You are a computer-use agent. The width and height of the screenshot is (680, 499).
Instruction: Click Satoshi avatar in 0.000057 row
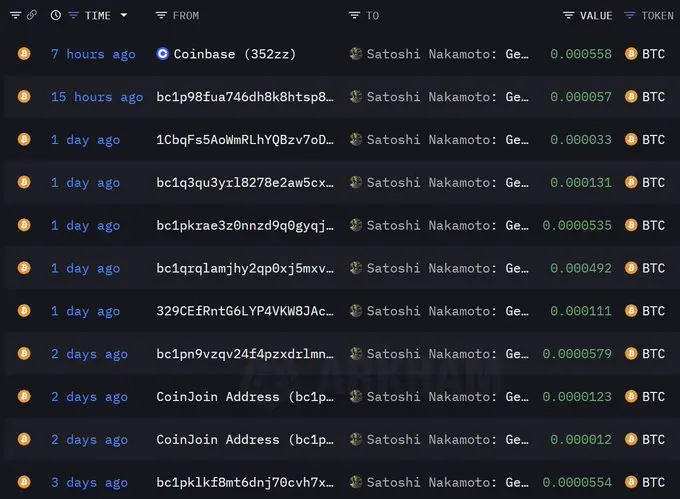(x=356, y=96)
